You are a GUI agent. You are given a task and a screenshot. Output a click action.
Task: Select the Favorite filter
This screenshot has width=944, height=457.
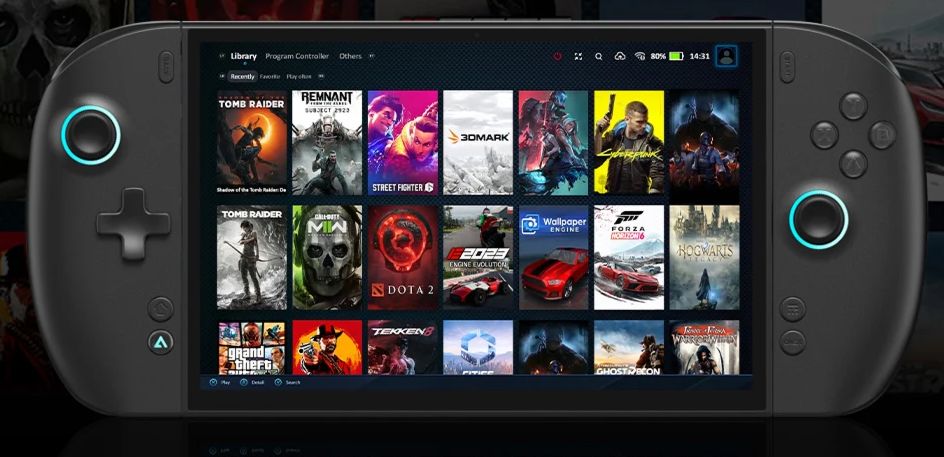pyautogui.click(x=270, y=76)
